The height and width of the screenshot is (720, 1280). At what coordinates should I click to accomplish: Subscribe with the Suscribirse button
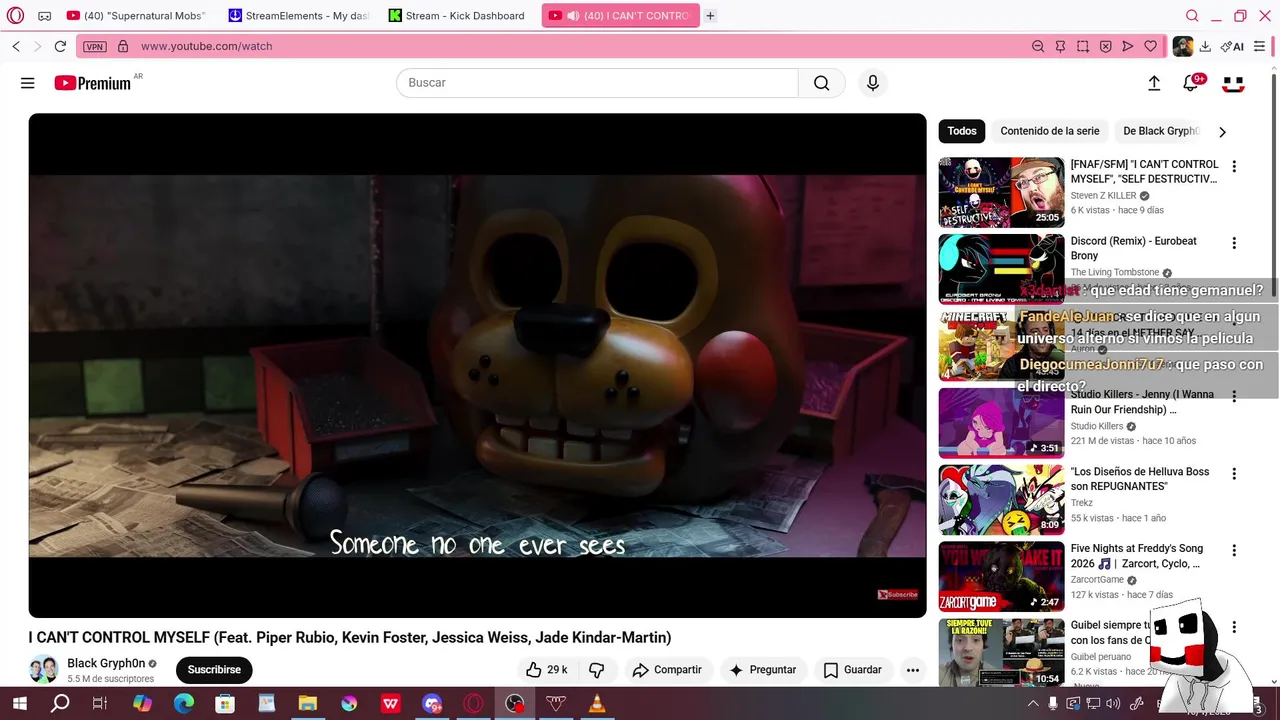214,670
